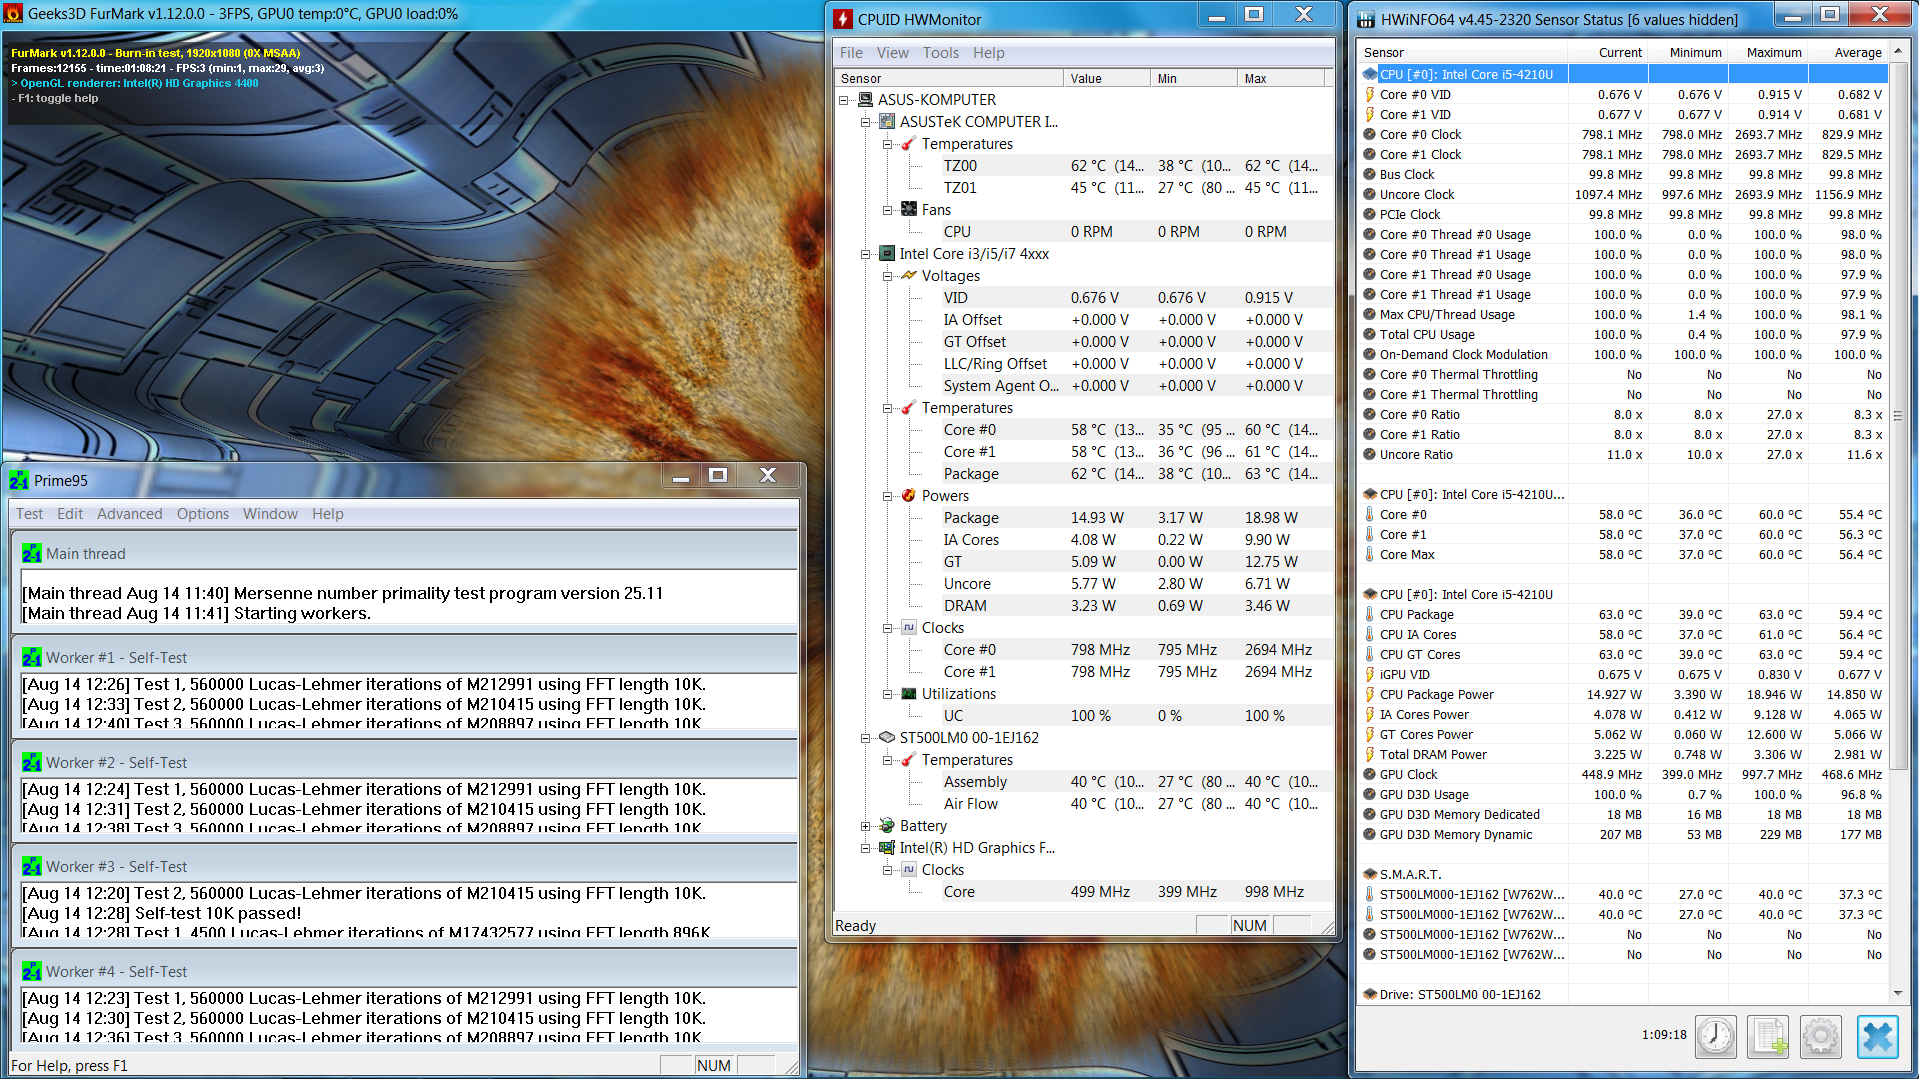Click the Max column header in HWMonitor
The width and height of the screenshot is (1919, 1079).
(1281, 78)
